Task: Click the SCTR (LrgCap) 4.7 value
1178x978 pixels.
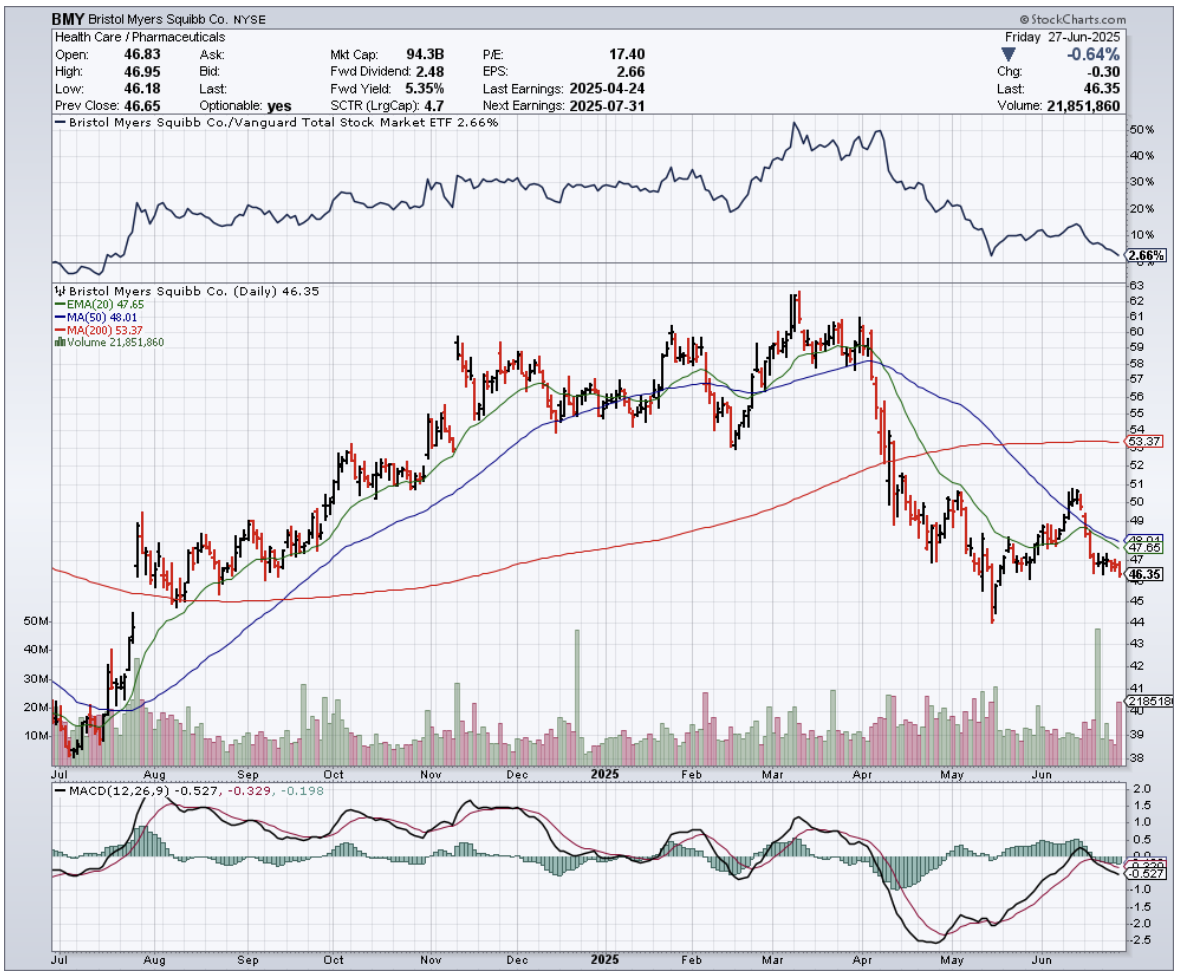Action: (434, 106)
